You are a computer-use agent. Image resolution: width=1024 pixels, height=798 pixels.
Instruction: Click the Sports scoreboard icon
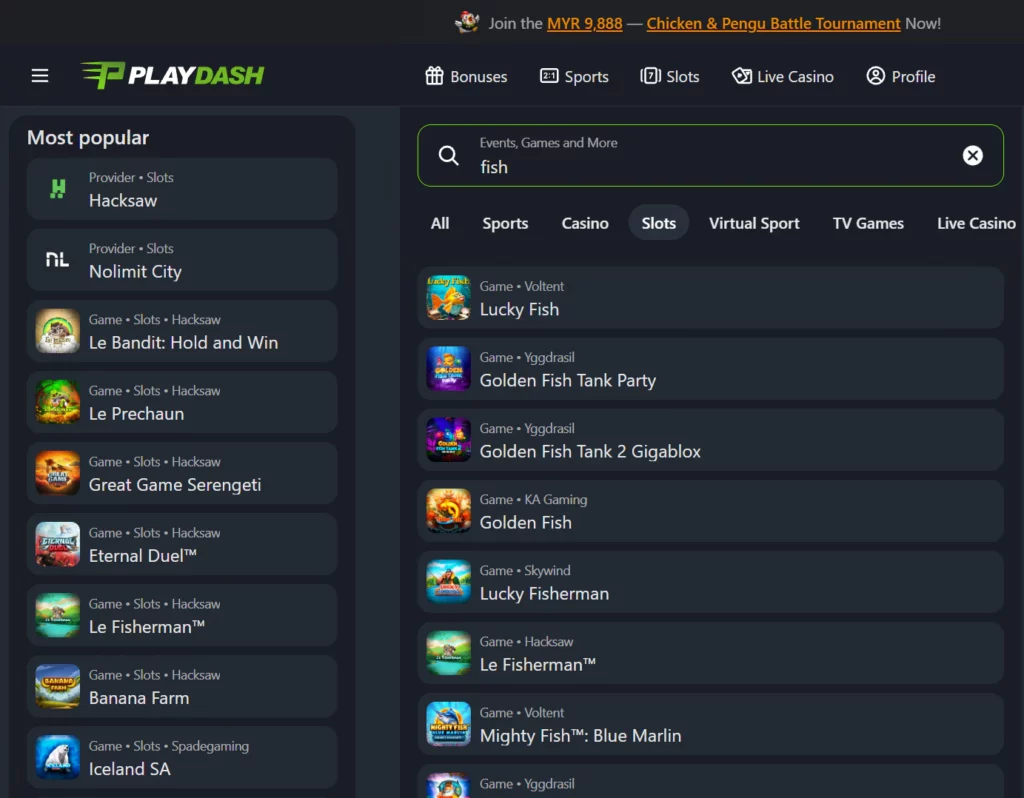[x=549, y=76]
